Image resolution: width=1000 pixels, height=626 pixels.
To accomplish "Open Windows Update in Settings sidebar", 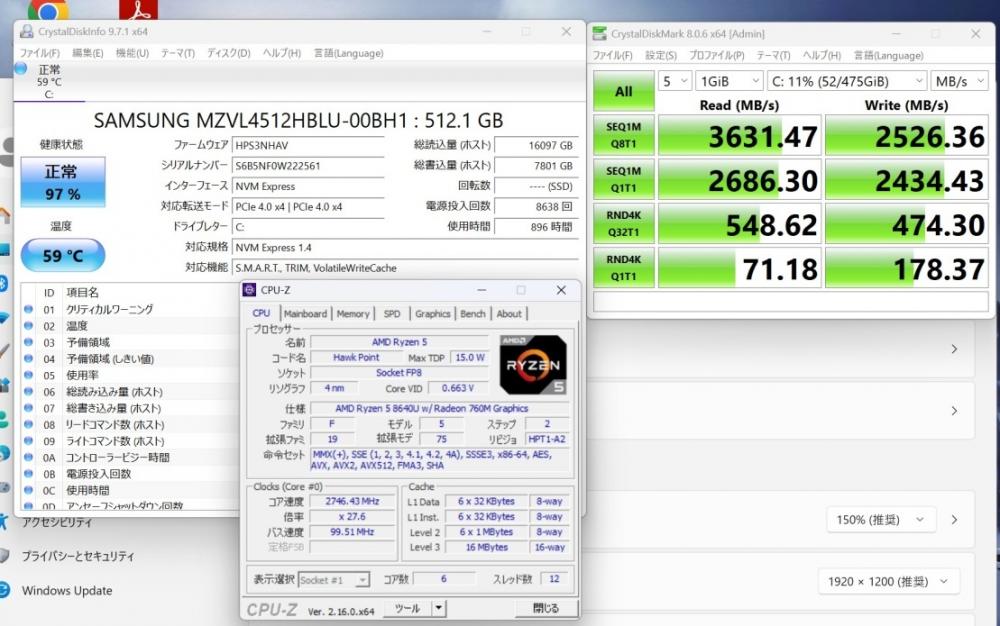I will click(67, 590).
